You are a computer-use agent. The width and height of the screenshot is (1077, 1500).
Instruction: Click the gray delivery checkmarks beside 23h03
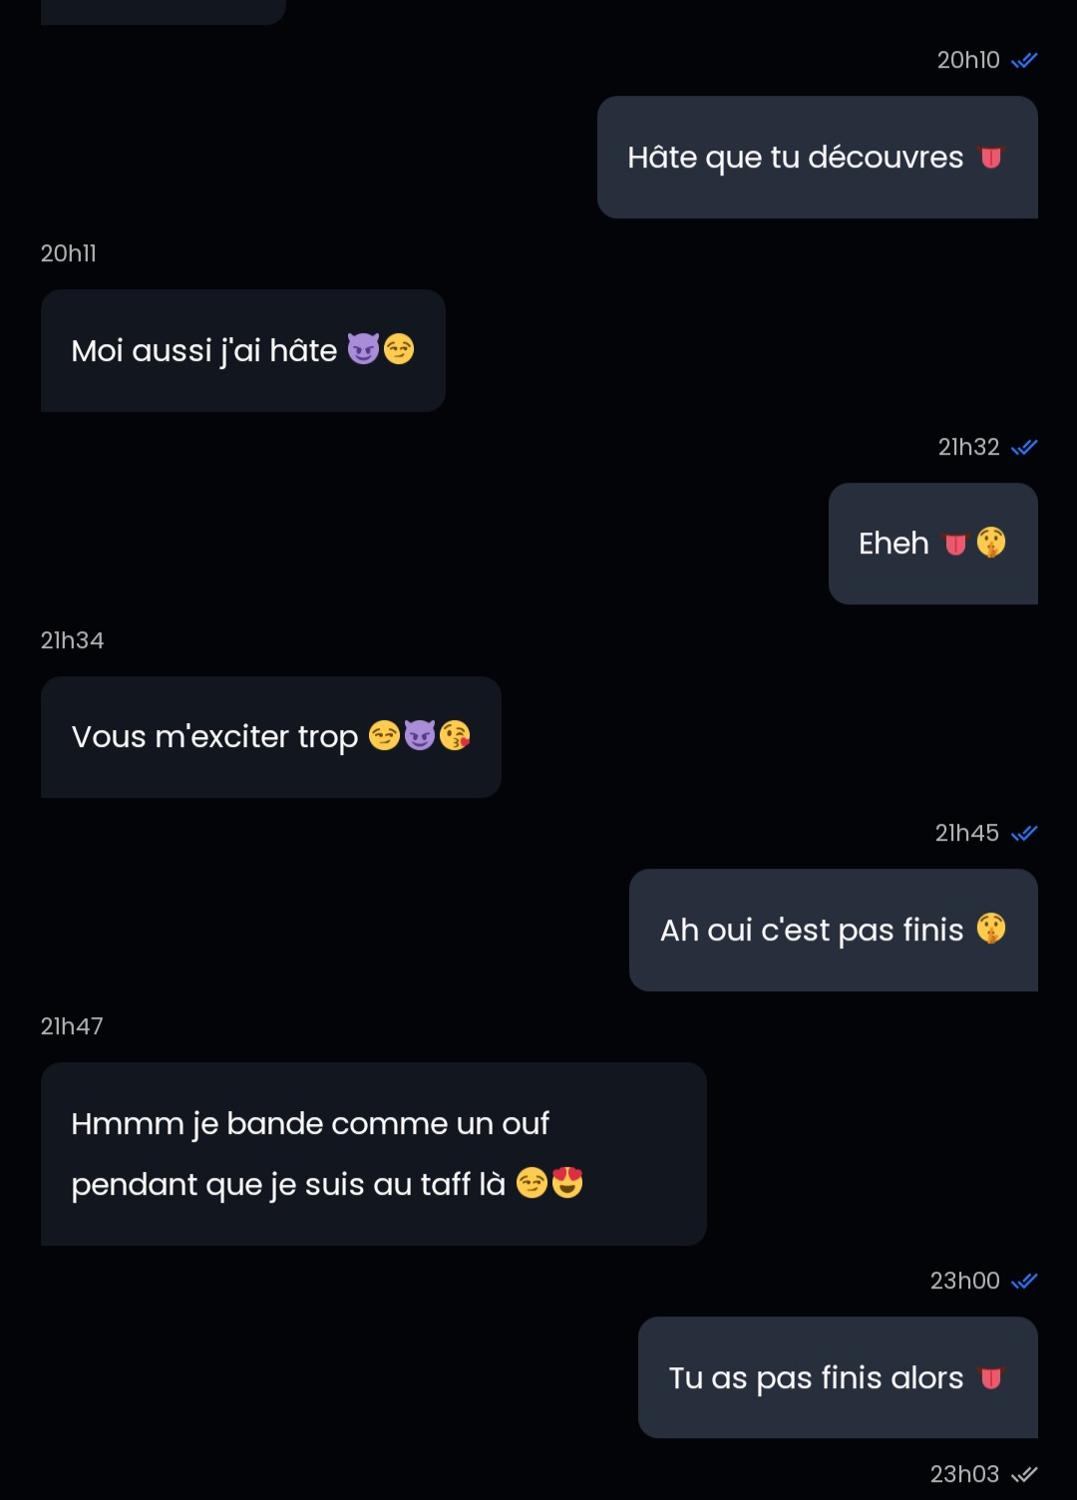point(1024,1474)
